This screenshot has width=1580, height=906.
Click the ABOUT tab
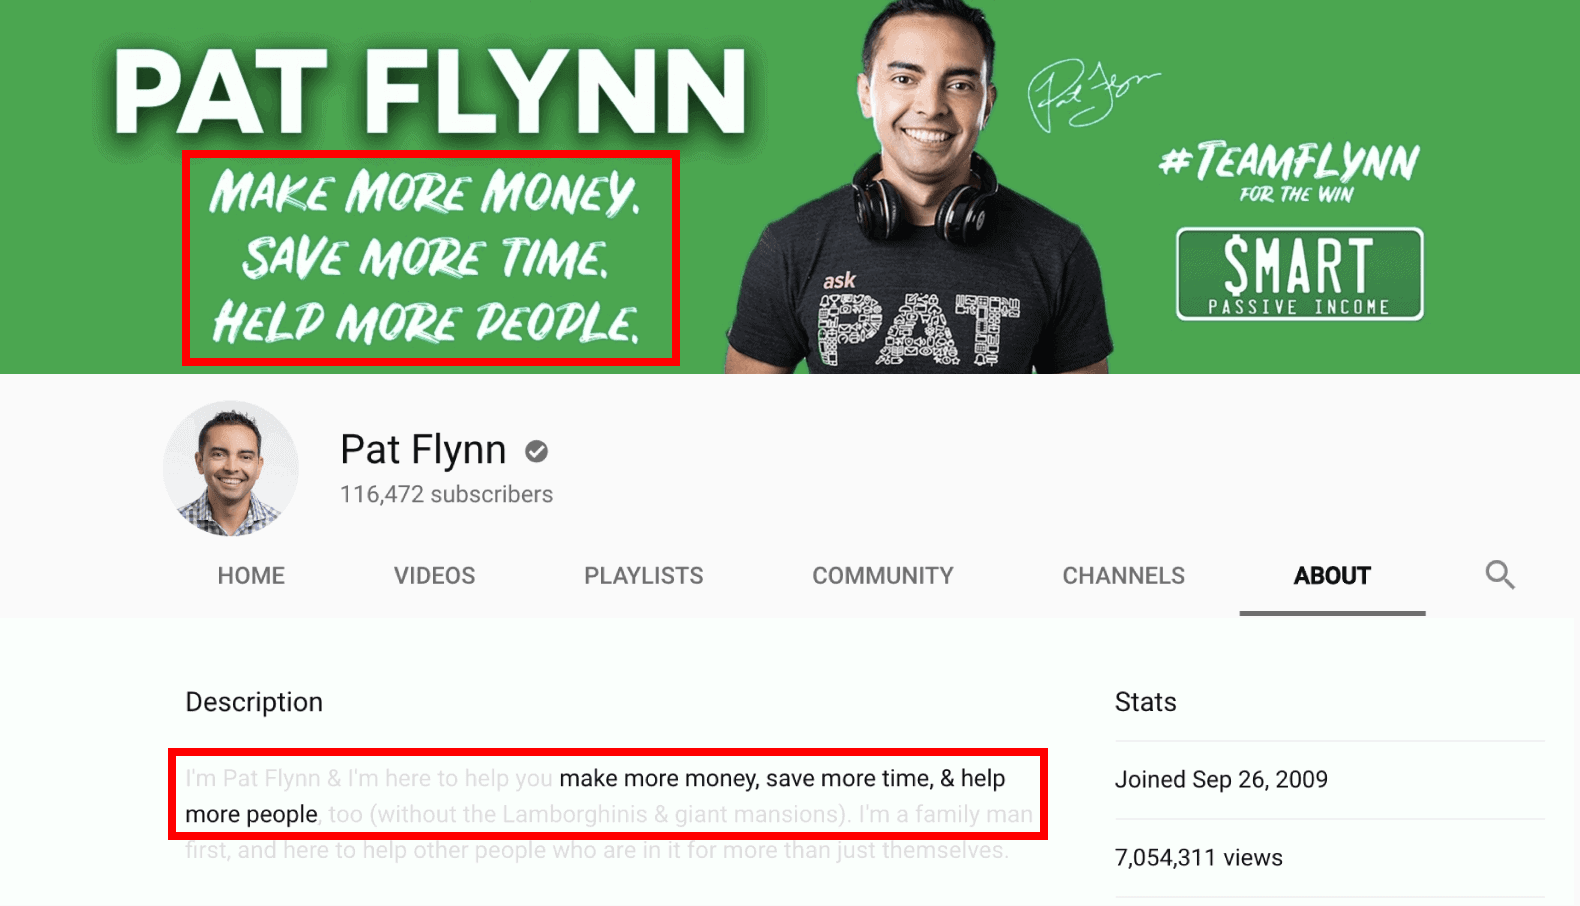coord(1332,576)
